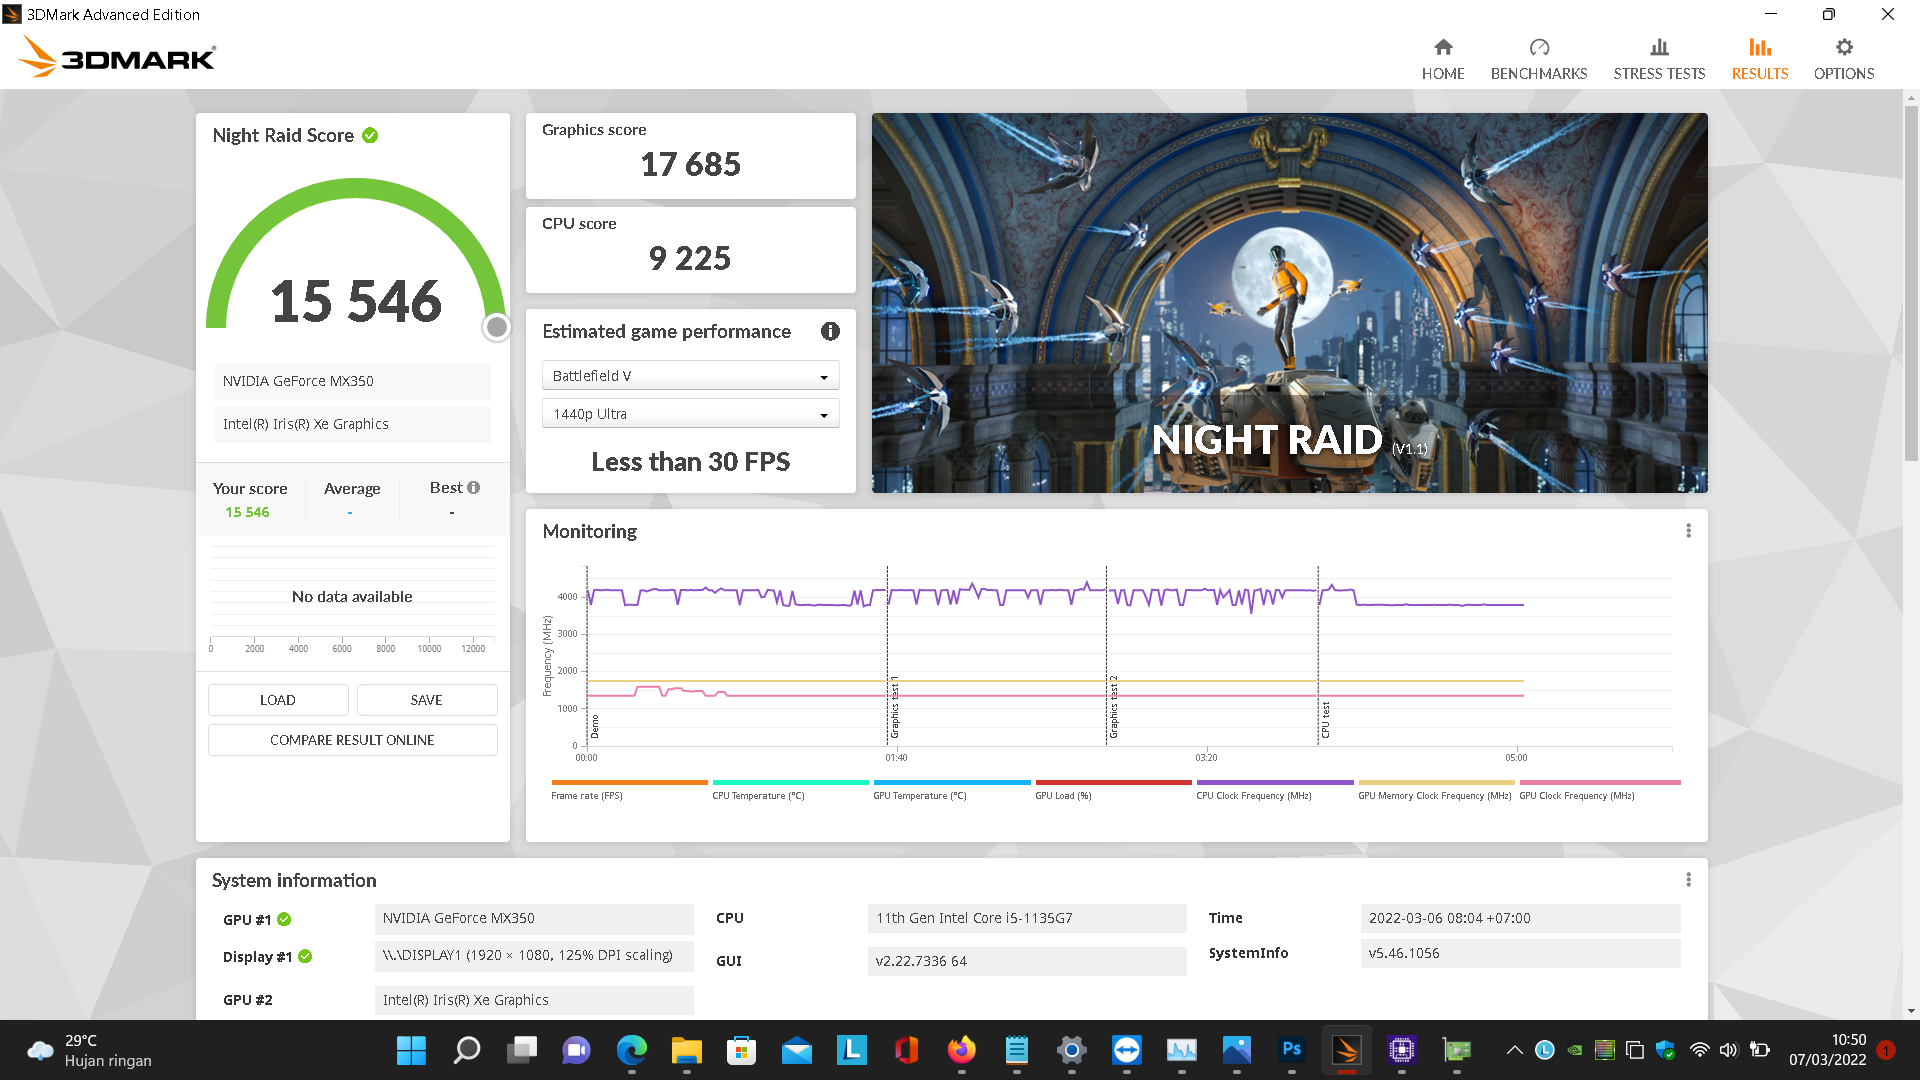Select the RESULTS tab
Viewport: 1920px width, 1080px height.
tap(1760, 60)
